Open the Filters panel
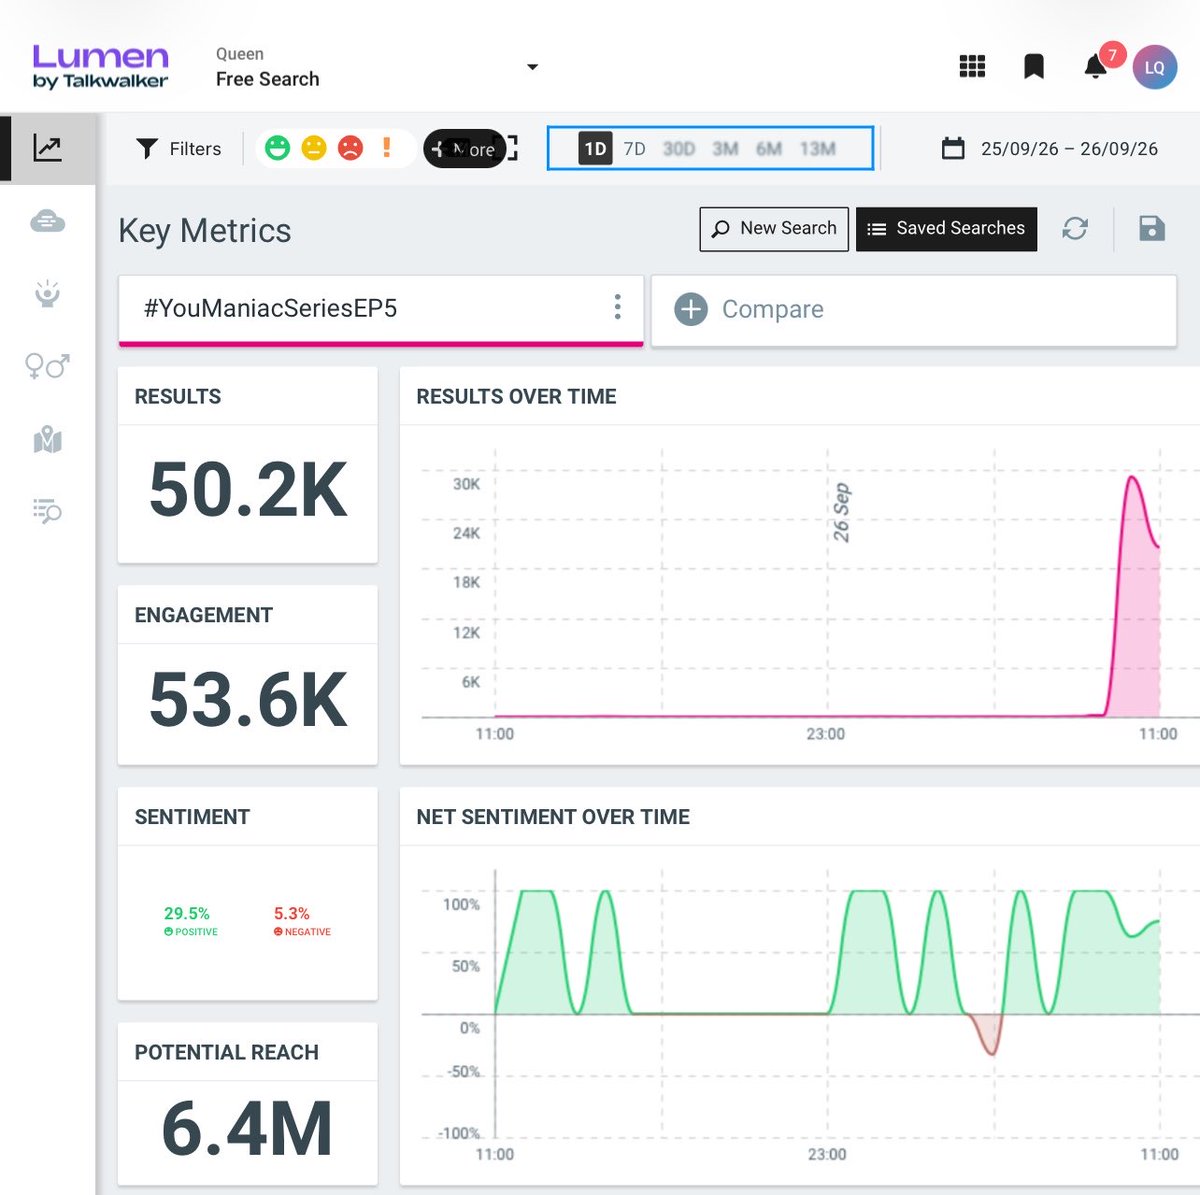This screenshot has width=1200, height=1195. pos(178,149)
